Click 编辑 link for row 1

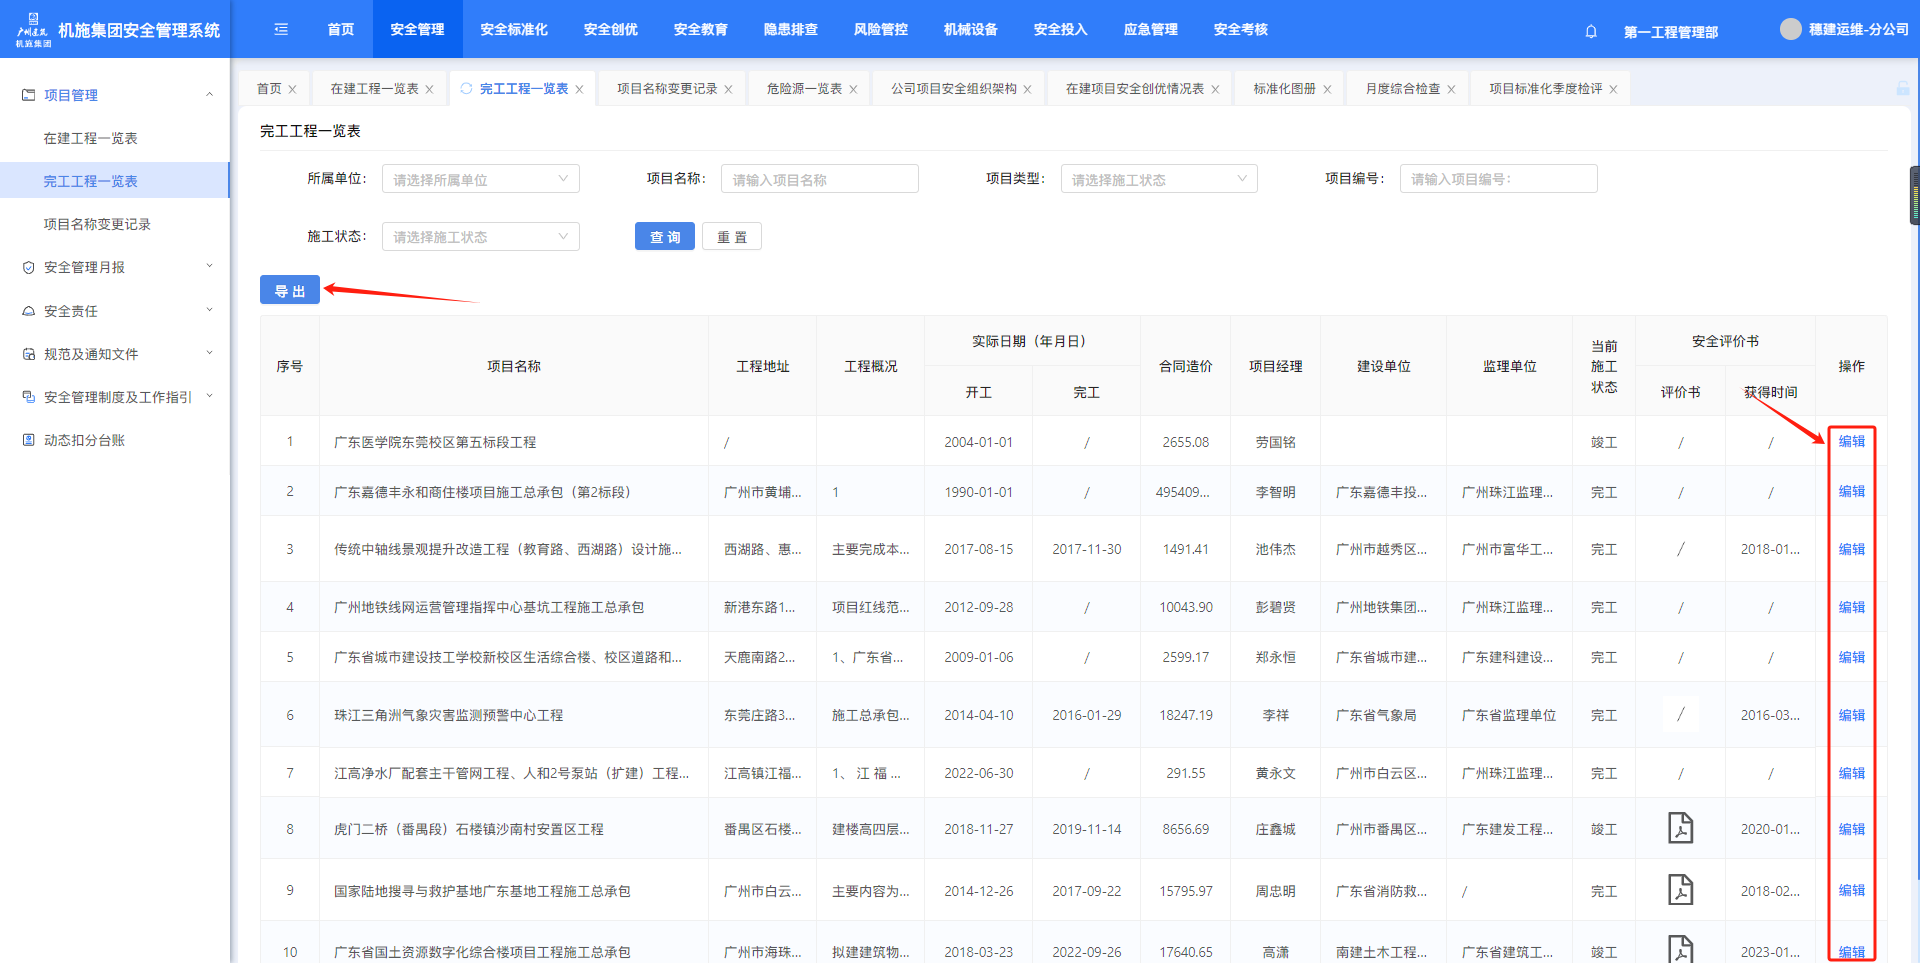click(1851, 441)
